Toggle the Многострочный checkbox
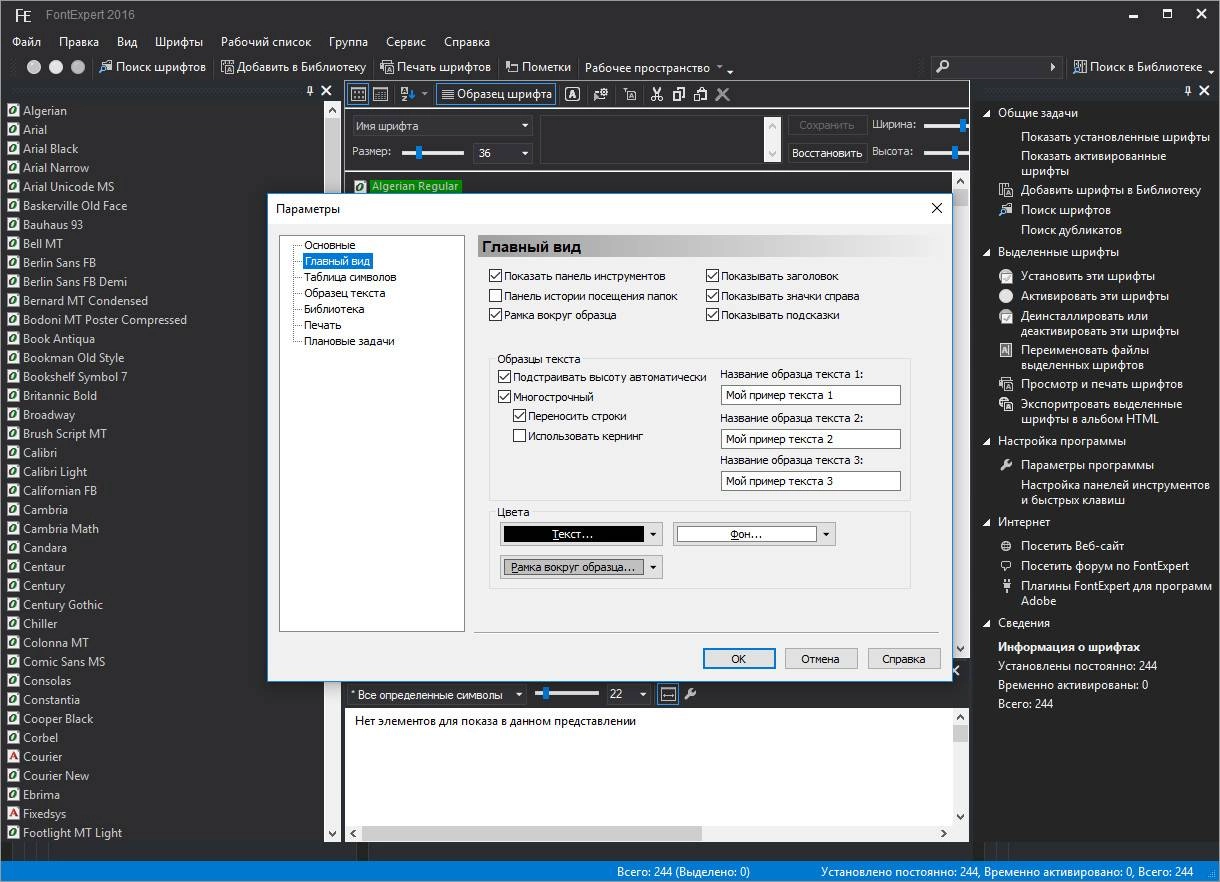Image resolution: width=1220 pixels, height=882 pixels. pos(504,397)
